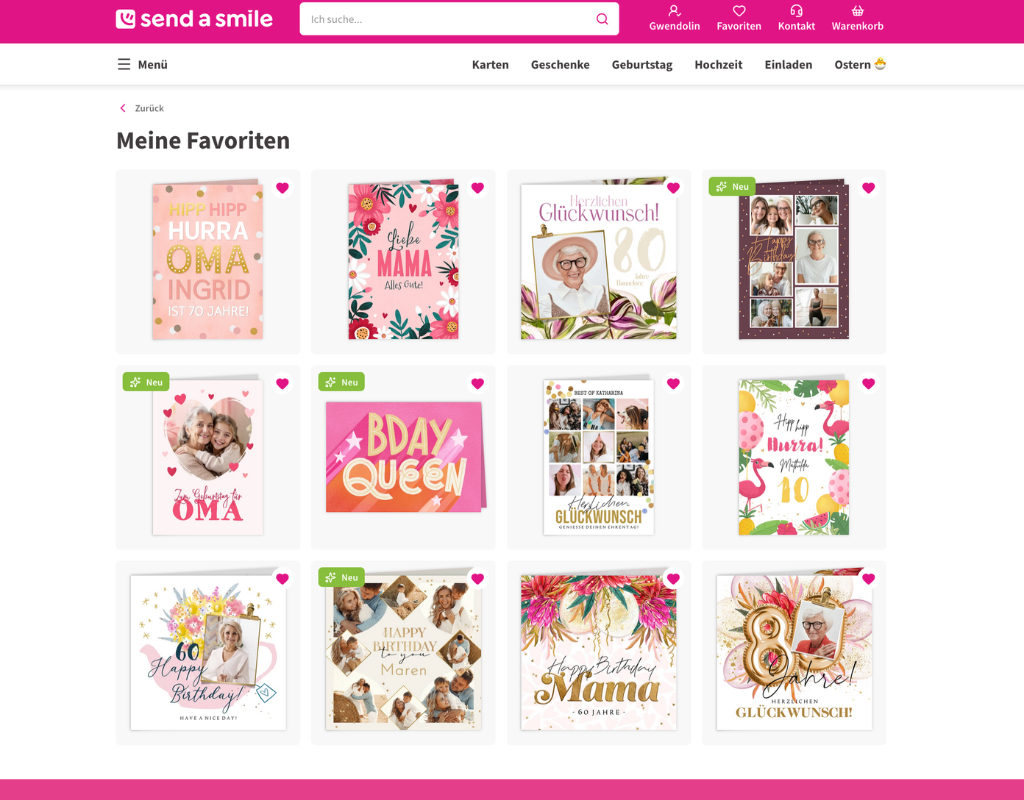Screen dimensions: 1024x800
Task: Open the Herzlichen Glückwunsch 80 card
Action: (x=599, y=259)
